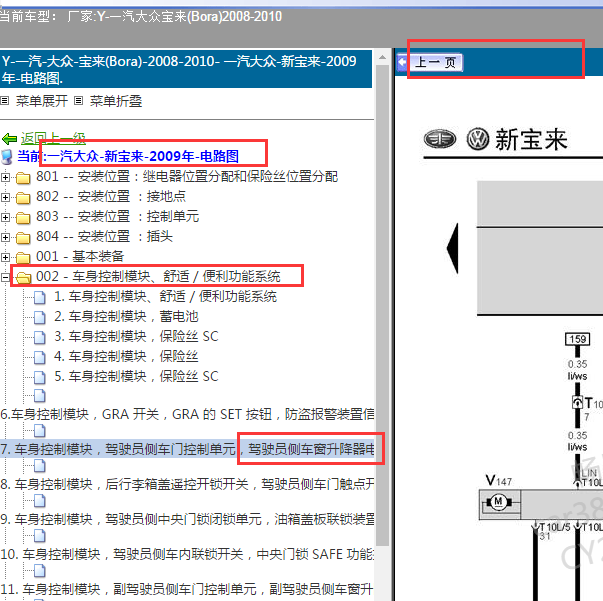Click document icon above item 7 驾驶员侧车门
Image resolution: width=603 pixels, height=601 pixels.
[40, 431]
